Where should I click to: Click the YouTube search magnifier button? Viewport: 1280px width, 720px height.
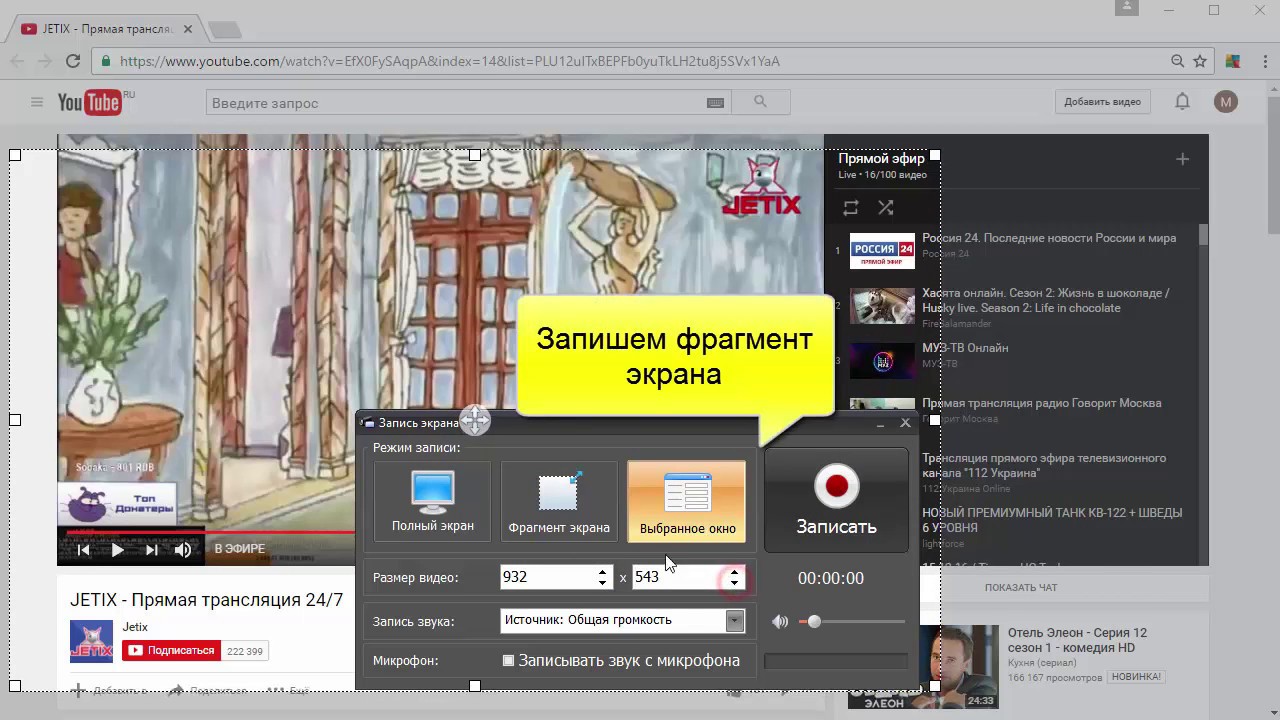pyautogui.click(x=760, y=102)
